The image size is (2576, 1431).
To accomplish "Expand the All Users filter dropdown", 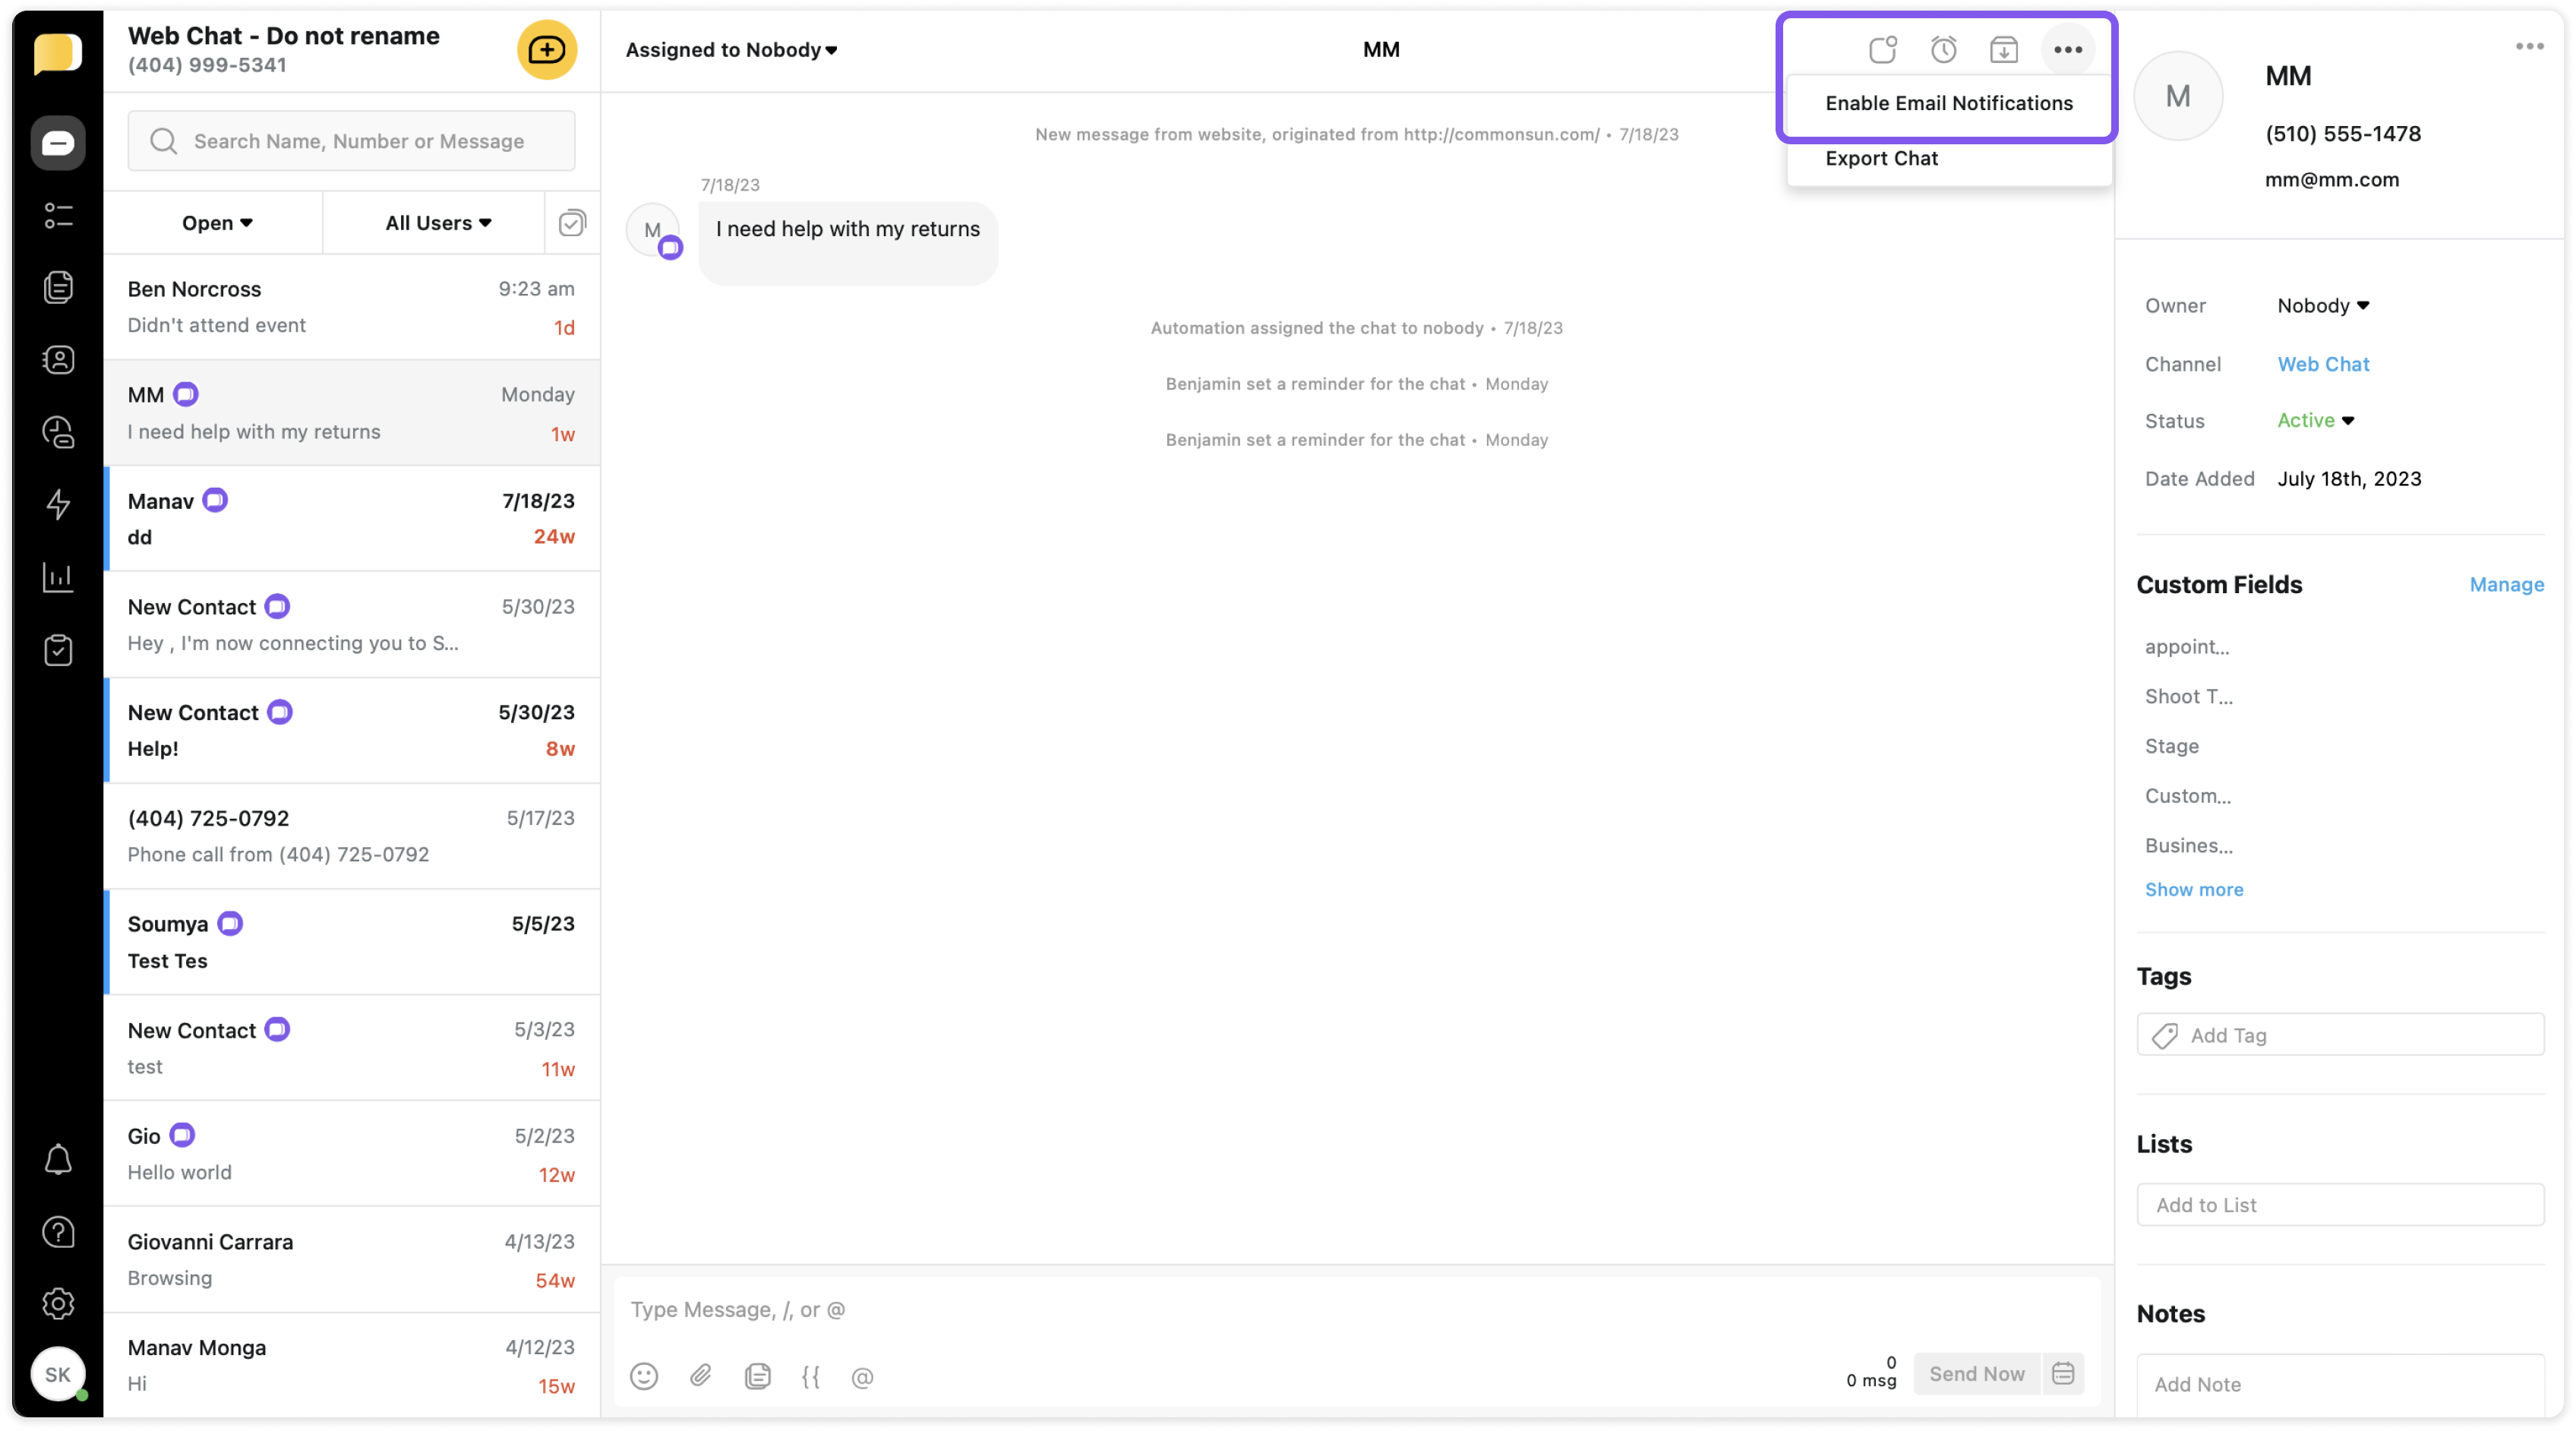I will click(439, 222).
